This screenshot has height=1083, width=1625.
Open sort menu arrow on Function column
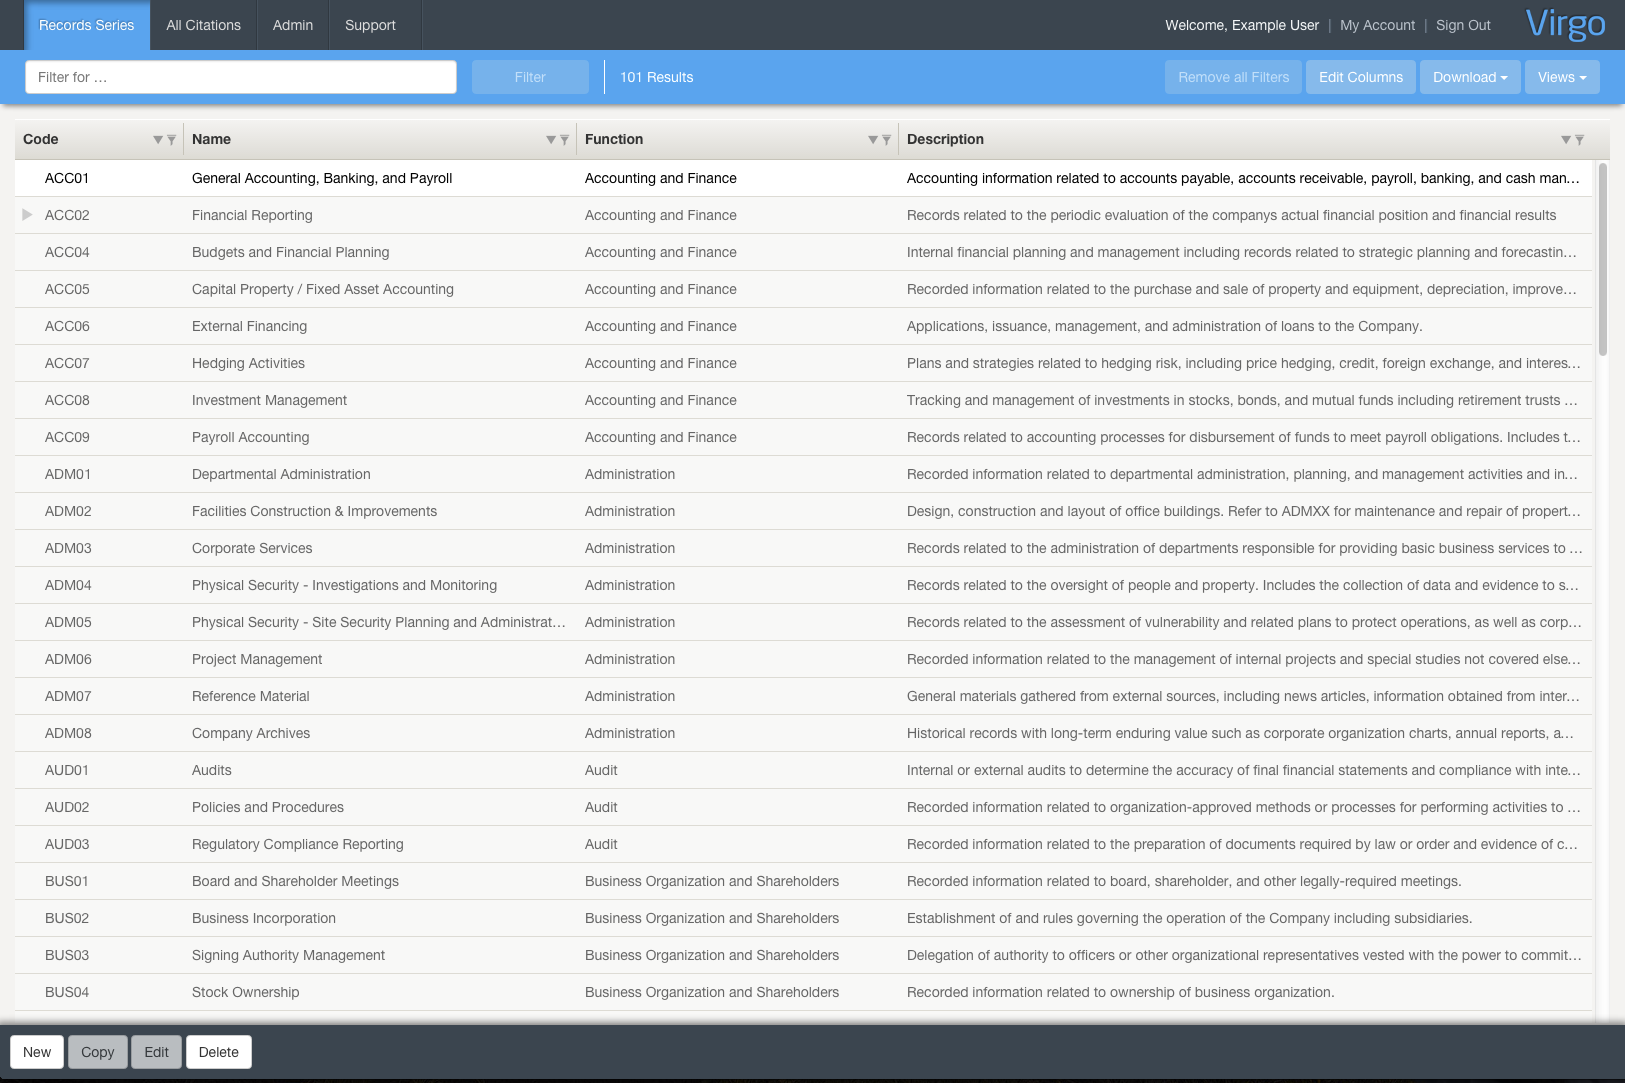873,140
